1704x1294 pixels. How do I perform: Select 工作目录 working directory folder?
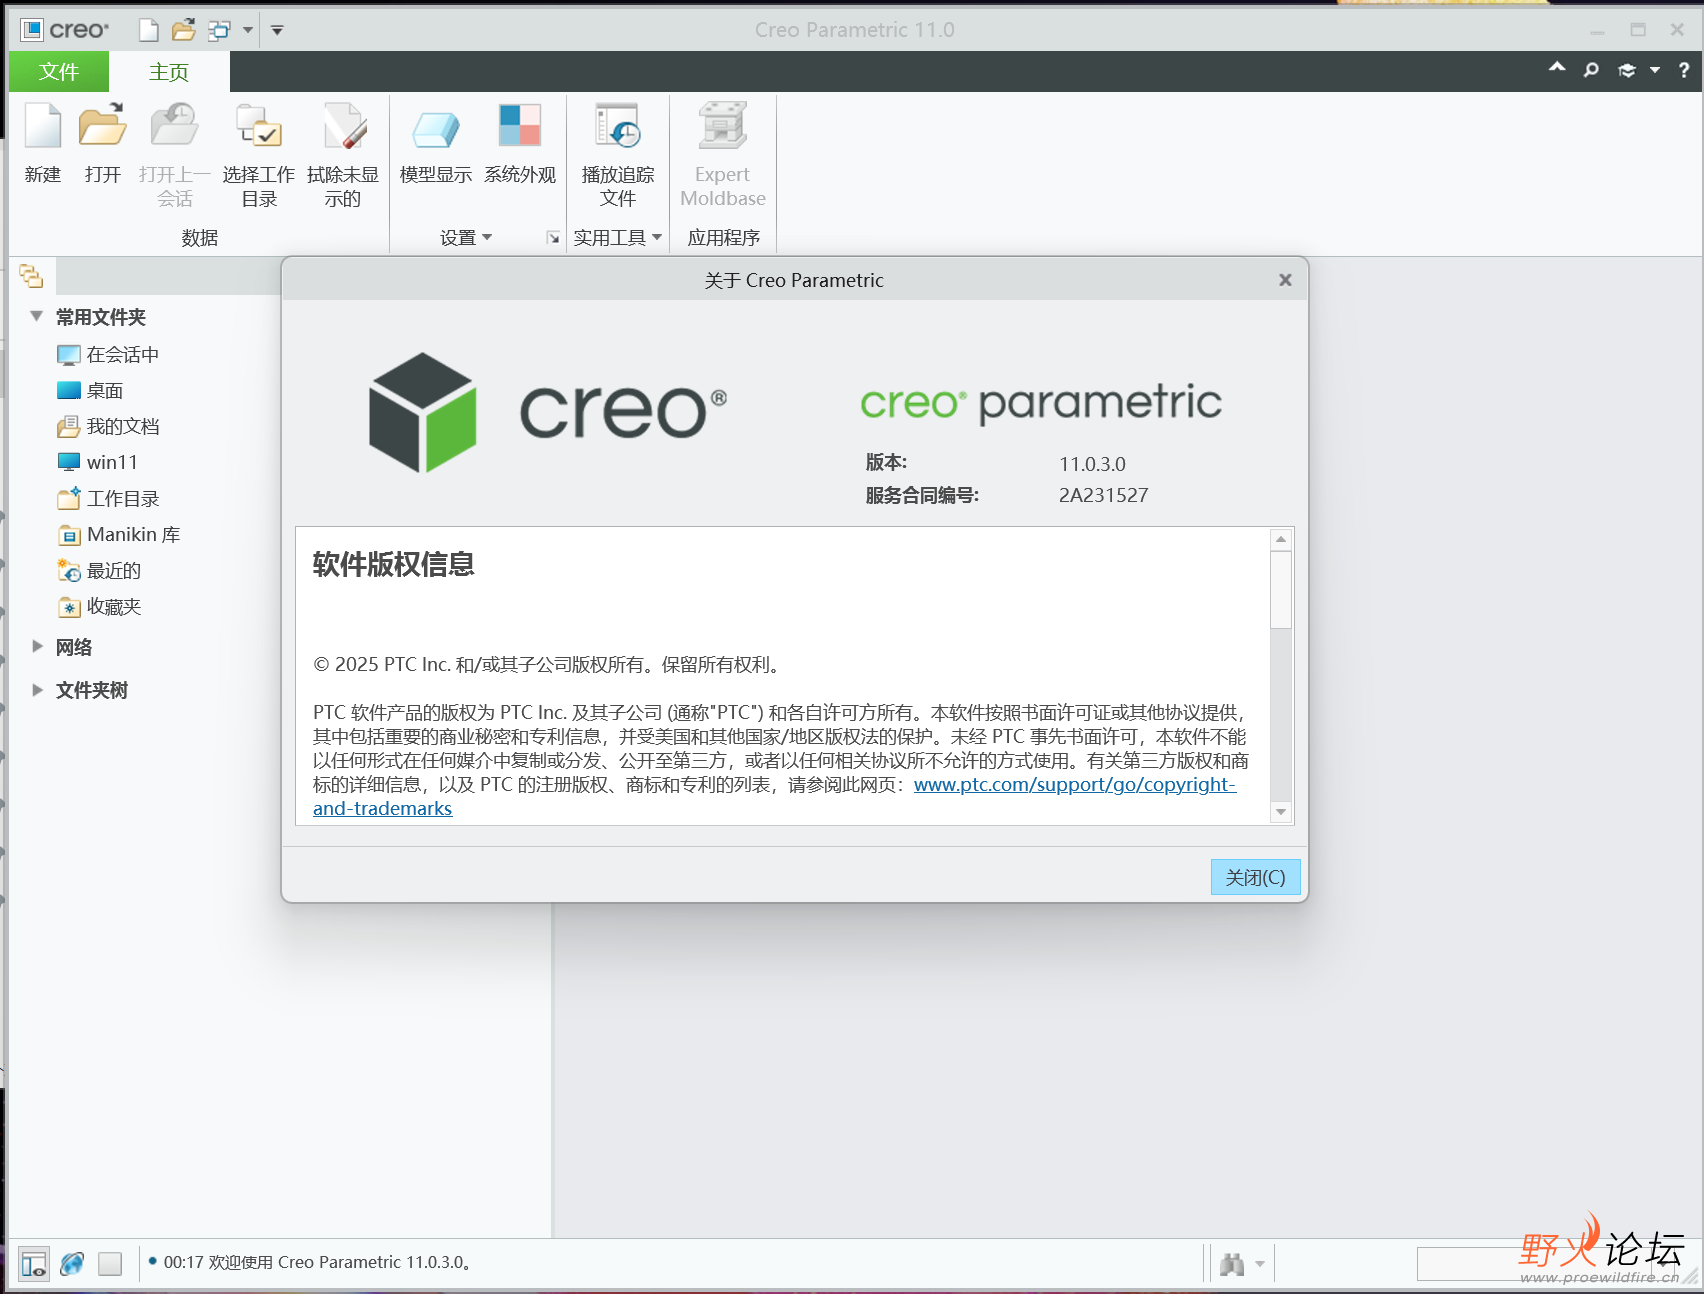(x=108, y=498)
